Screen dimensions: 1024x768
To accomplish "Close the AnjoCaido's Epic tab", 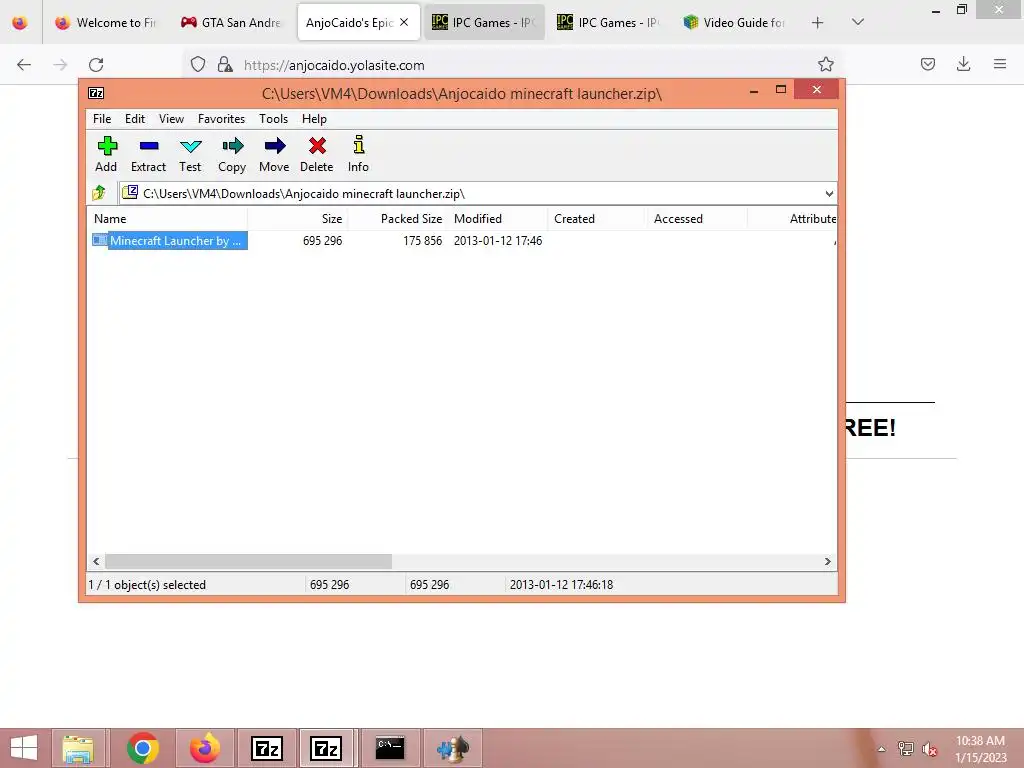I will pos(404,22).
